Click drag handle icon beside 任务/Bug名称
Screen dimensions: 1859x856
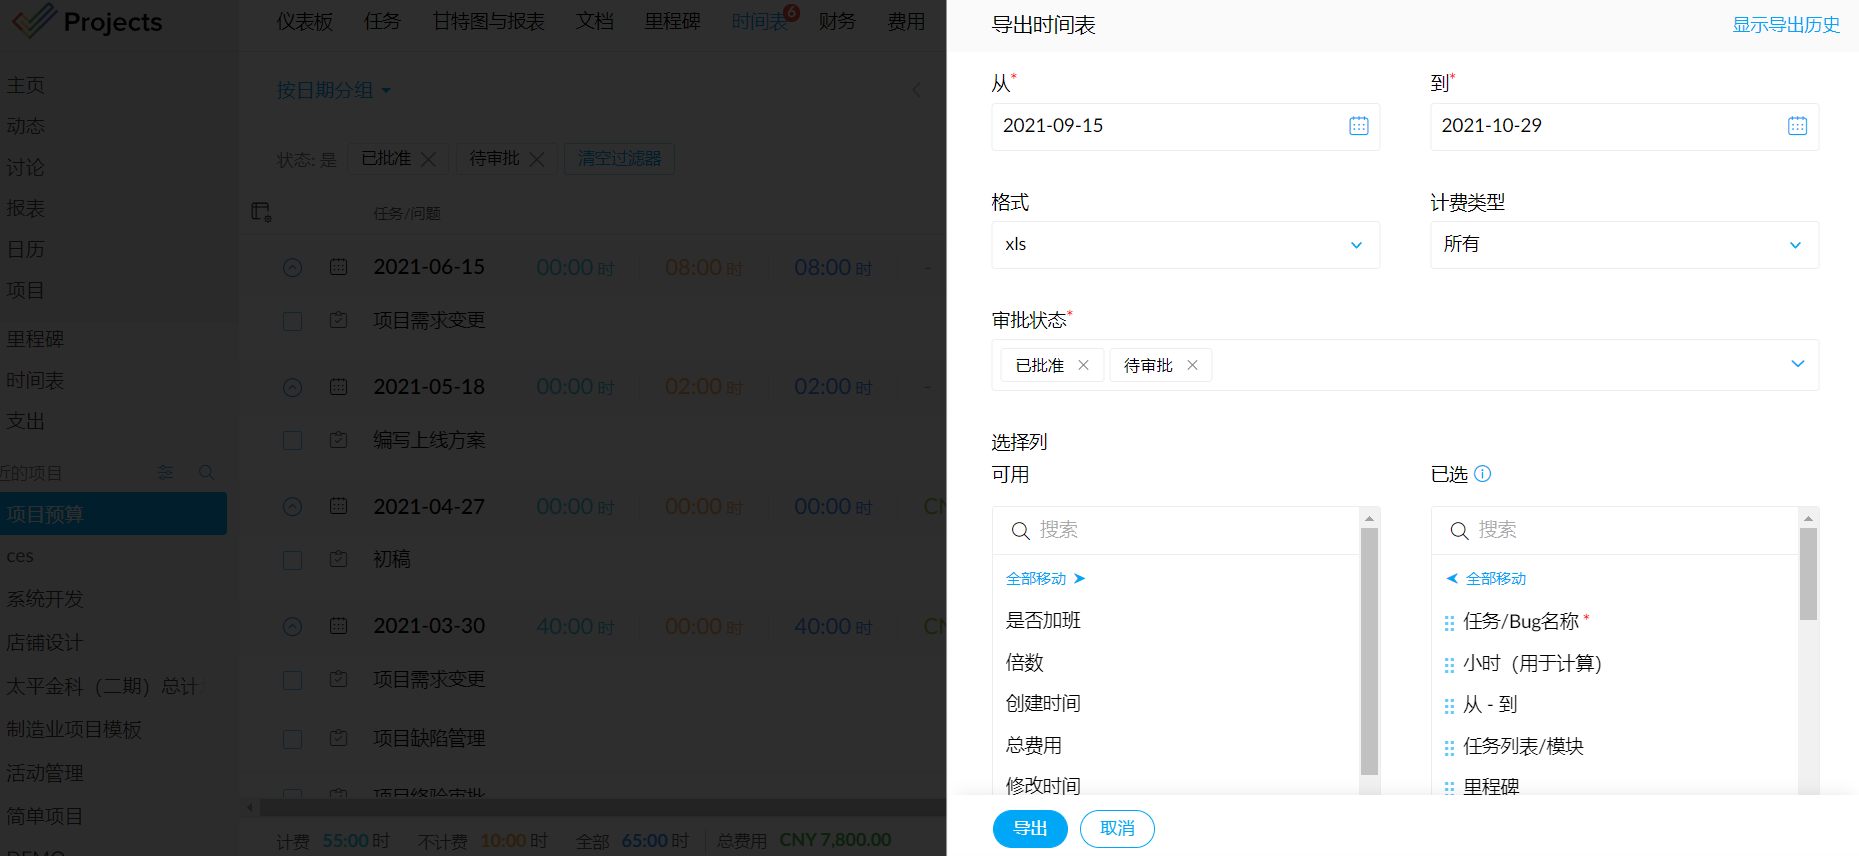[1449, 623]
